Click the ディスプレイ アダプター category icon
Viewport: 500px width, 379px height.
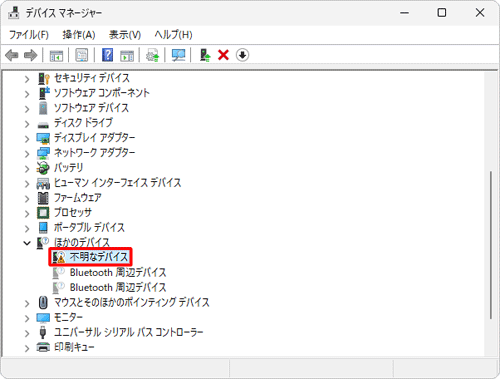43,138
